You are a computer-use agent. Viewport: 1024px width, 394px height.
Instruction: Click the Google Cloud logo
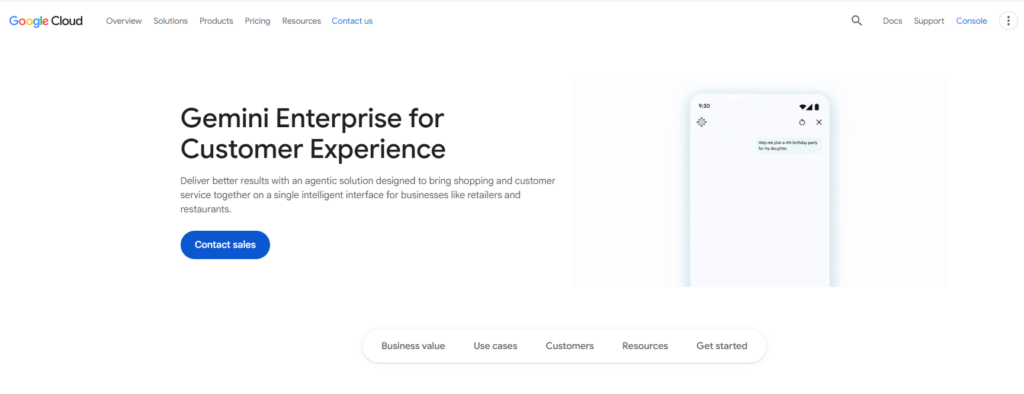pyautogui.click(x=46, y=21)
